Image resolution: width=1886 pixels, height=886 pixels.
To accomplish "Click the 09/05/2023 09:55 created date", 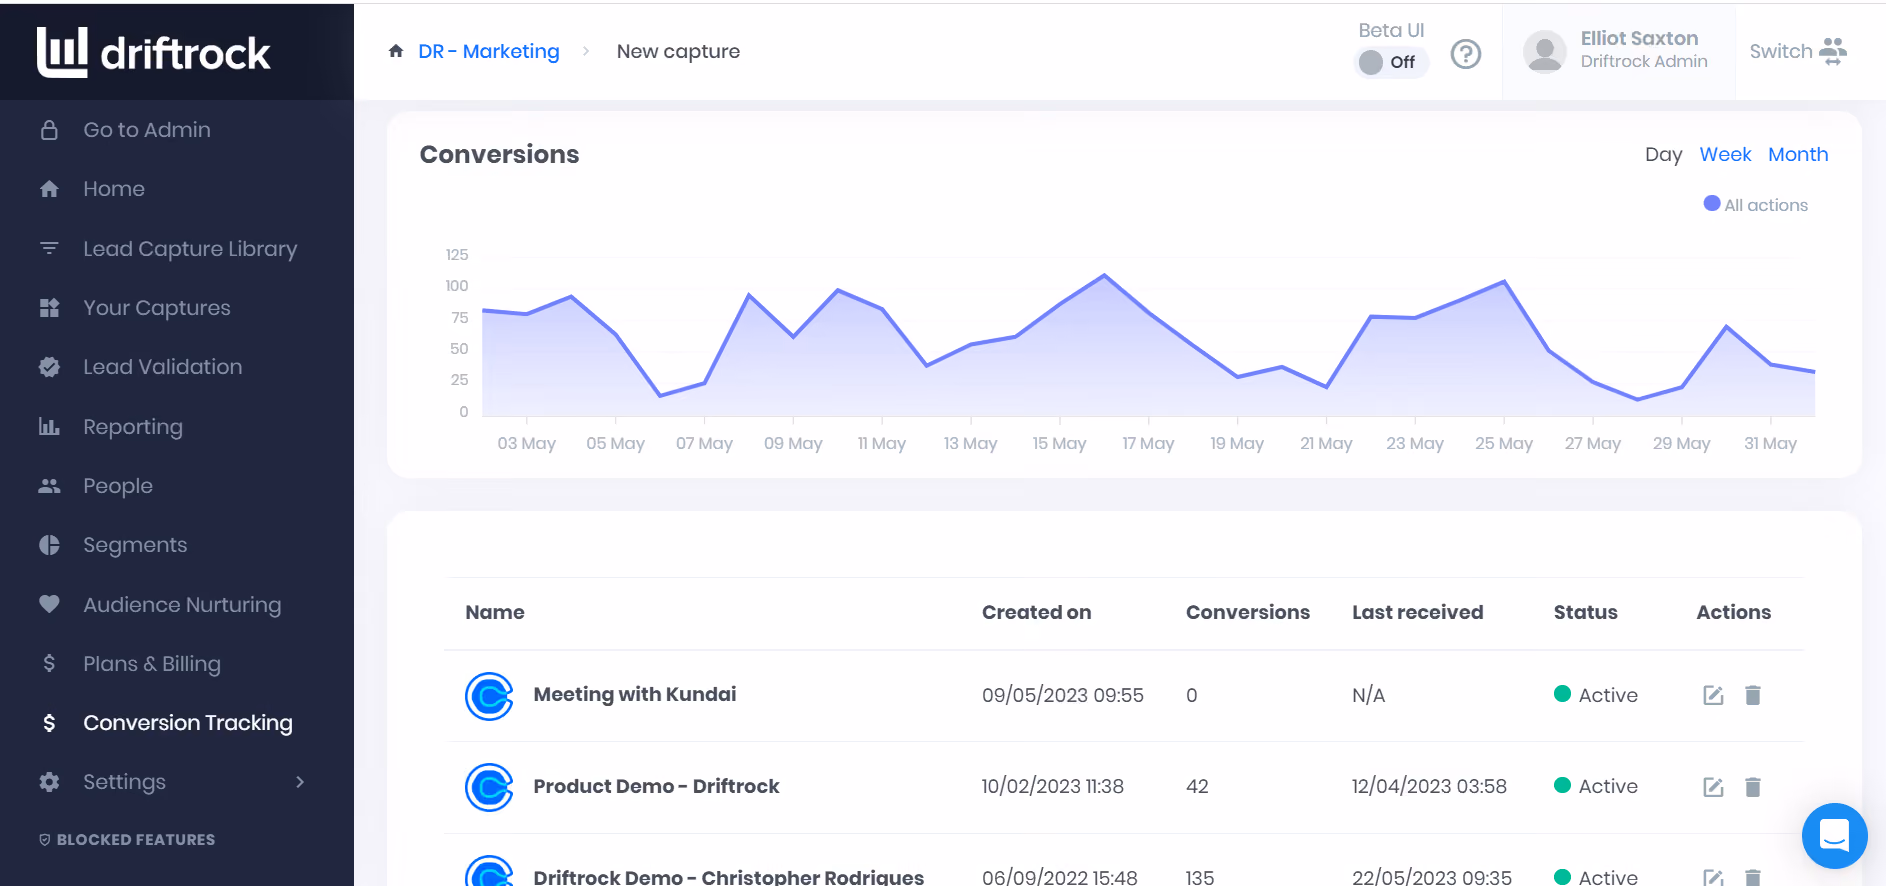I will click(x=1062, y=696).
